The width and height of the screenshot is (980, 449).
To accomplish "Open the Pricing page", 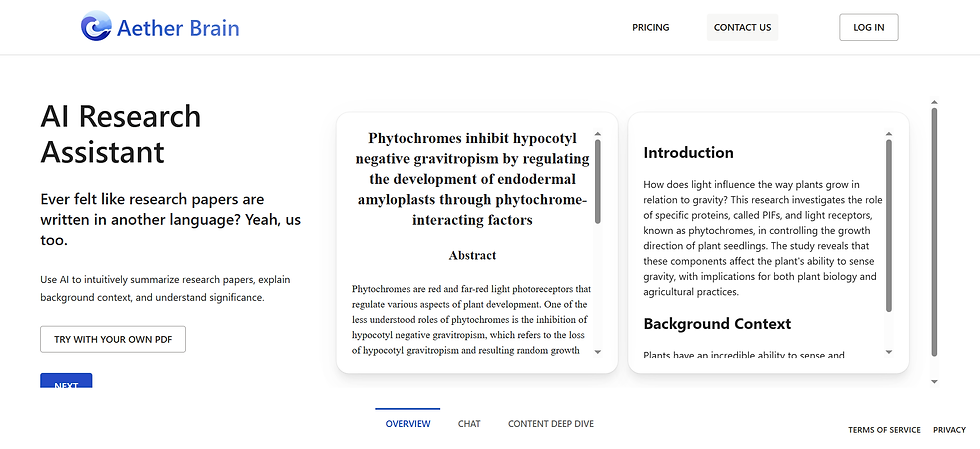I will tap(651, 28).
